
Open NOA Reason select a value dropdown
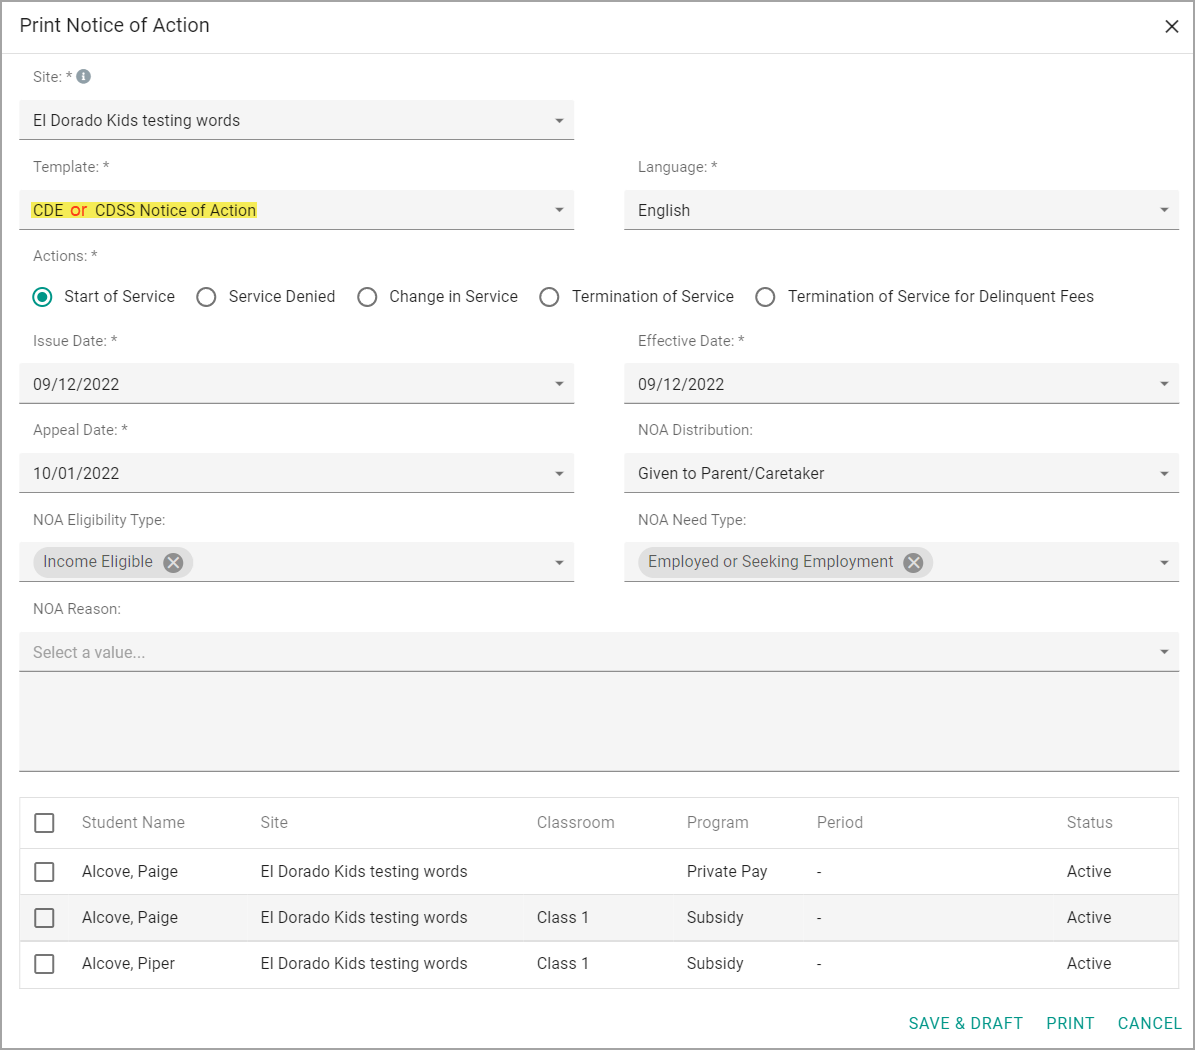[x=599, y=652]
